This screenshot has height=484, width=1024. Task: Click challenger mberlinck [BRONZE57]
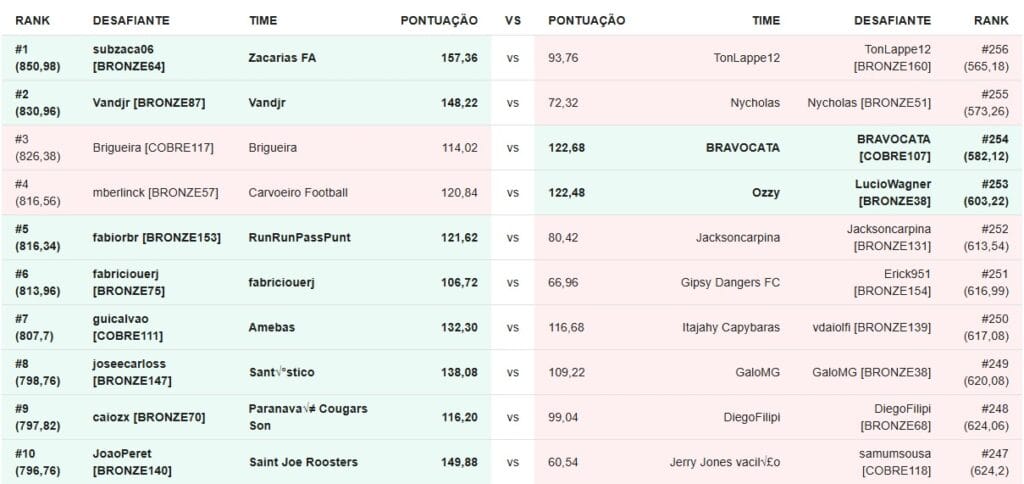pos(155,193)
